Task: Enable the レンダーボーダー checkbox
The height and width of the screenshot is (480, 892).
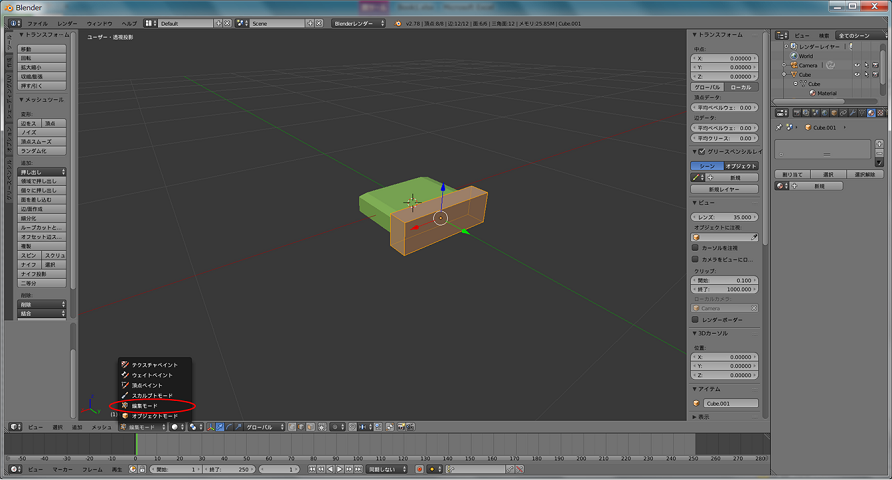Action: [x=697, y=320]
